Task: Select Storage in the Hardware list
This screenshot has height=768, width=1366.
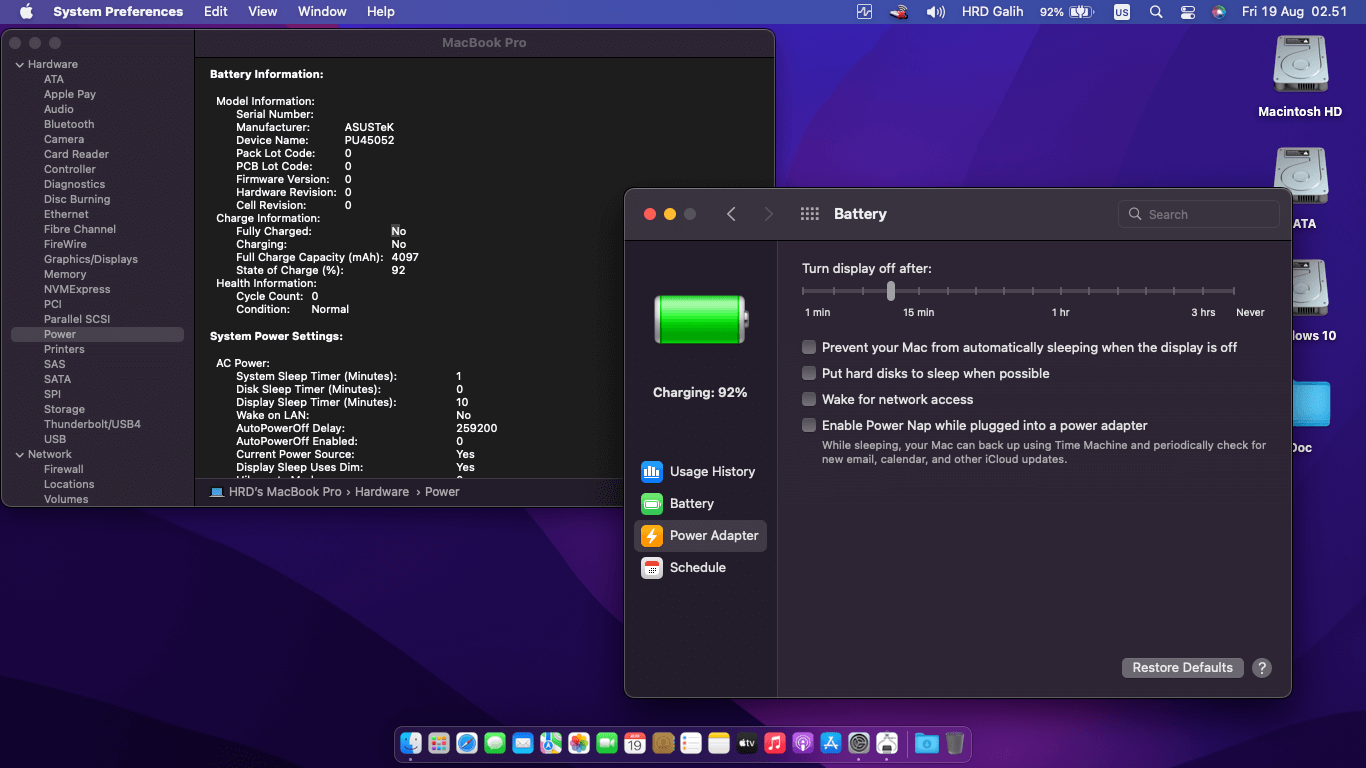Action: [64, 409]
